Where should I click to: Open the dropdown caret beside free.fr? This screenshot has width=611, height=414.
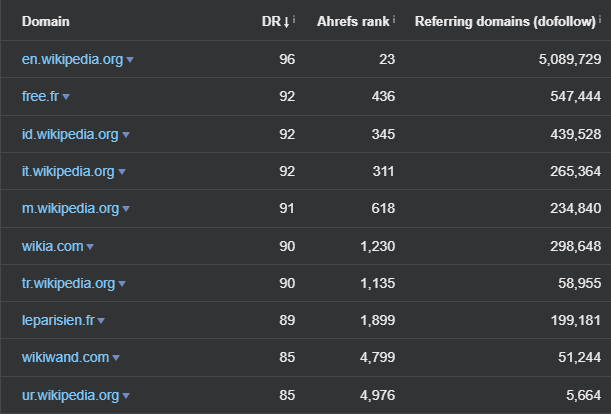tap(66, 97)
